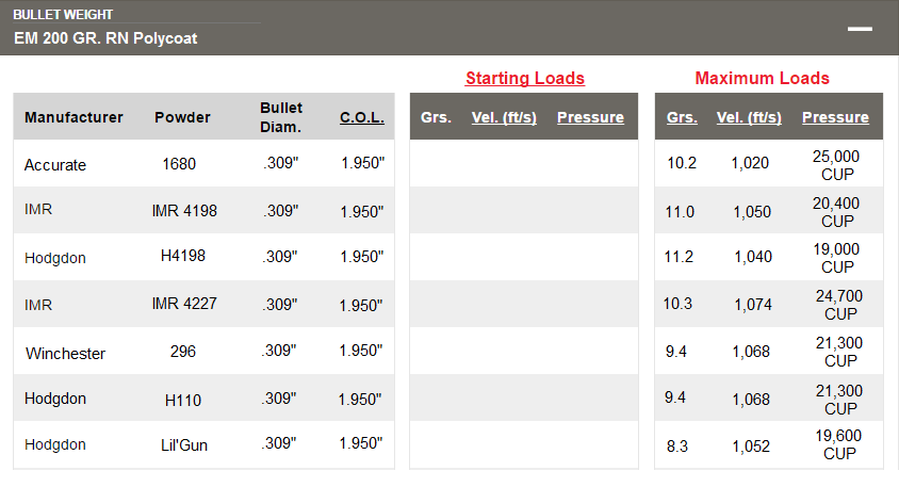This screenshot has width=899, height=487.
Task: Select the IMR 4227 powder cell
Action: [184, 303]
